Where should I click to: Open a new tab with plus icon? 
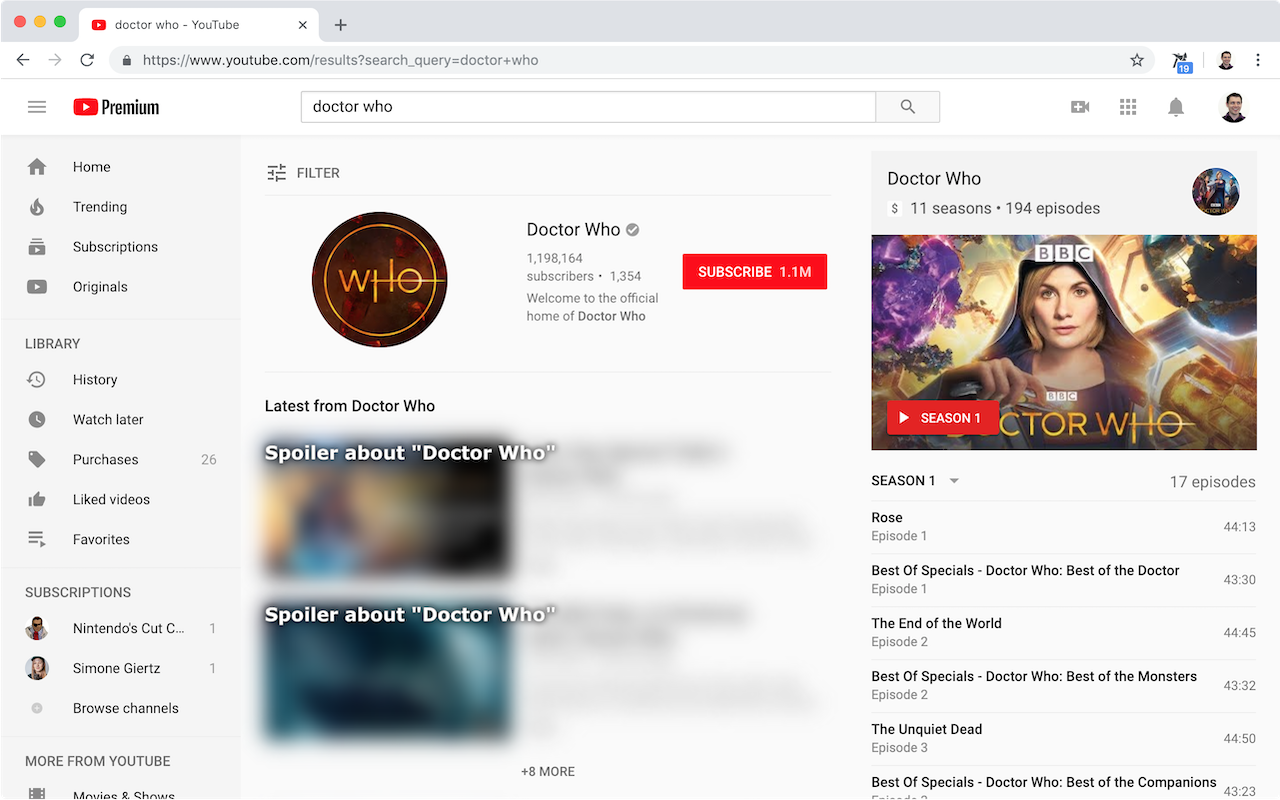coord(340,24)
